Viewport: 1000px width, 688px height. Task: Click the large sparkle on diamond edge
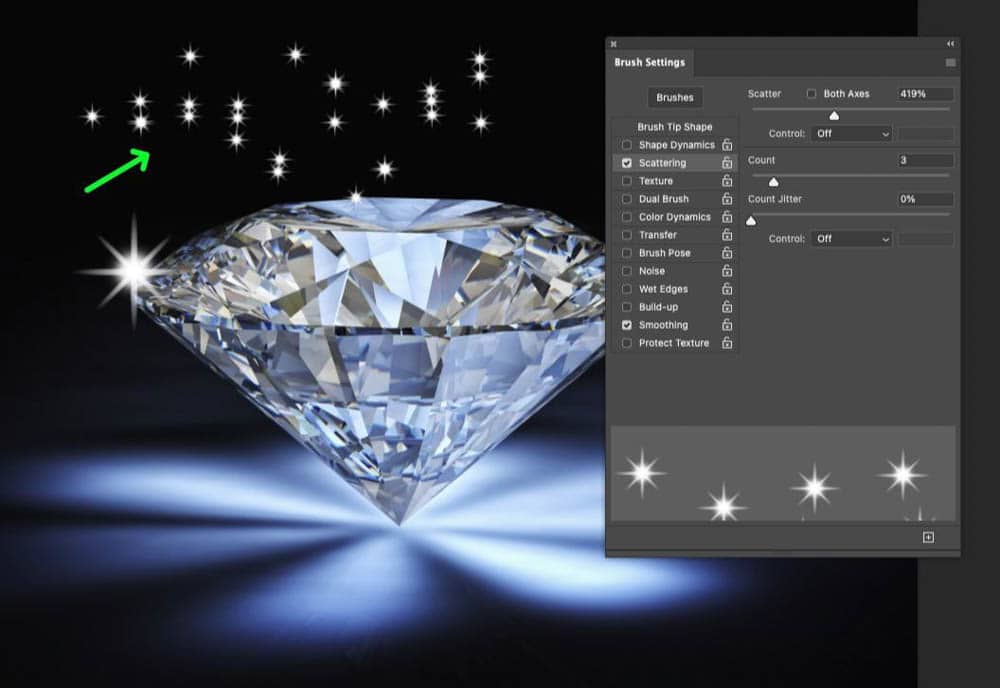point(134,270)
